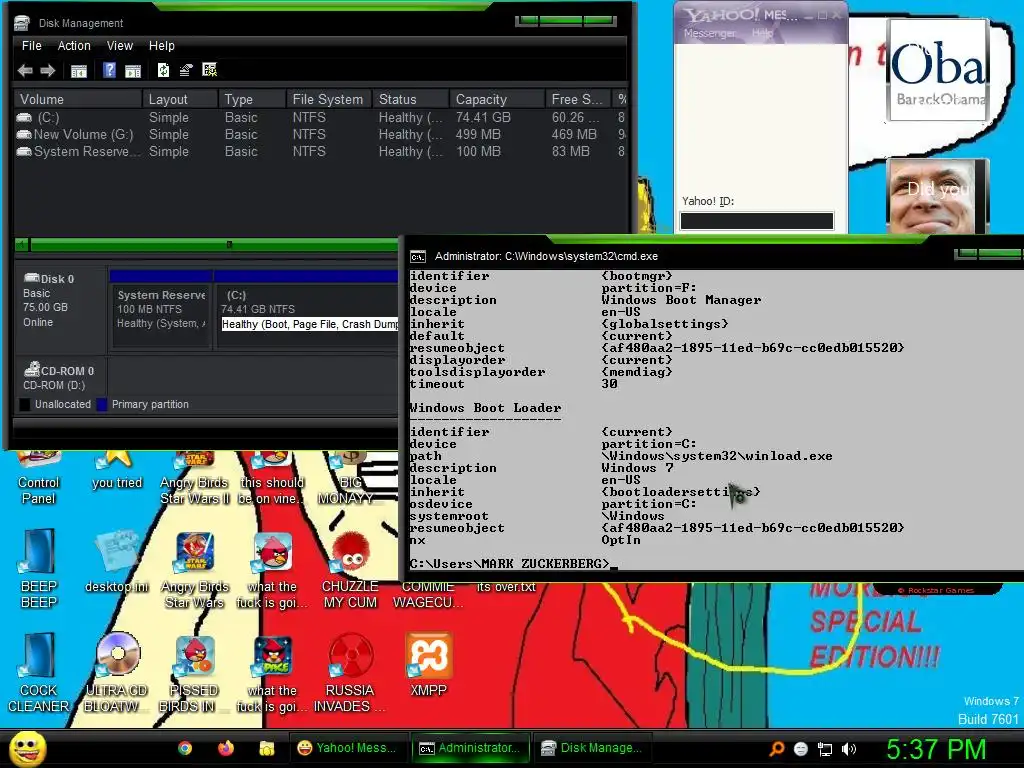Sort by the Status column header

click(410, 99)
